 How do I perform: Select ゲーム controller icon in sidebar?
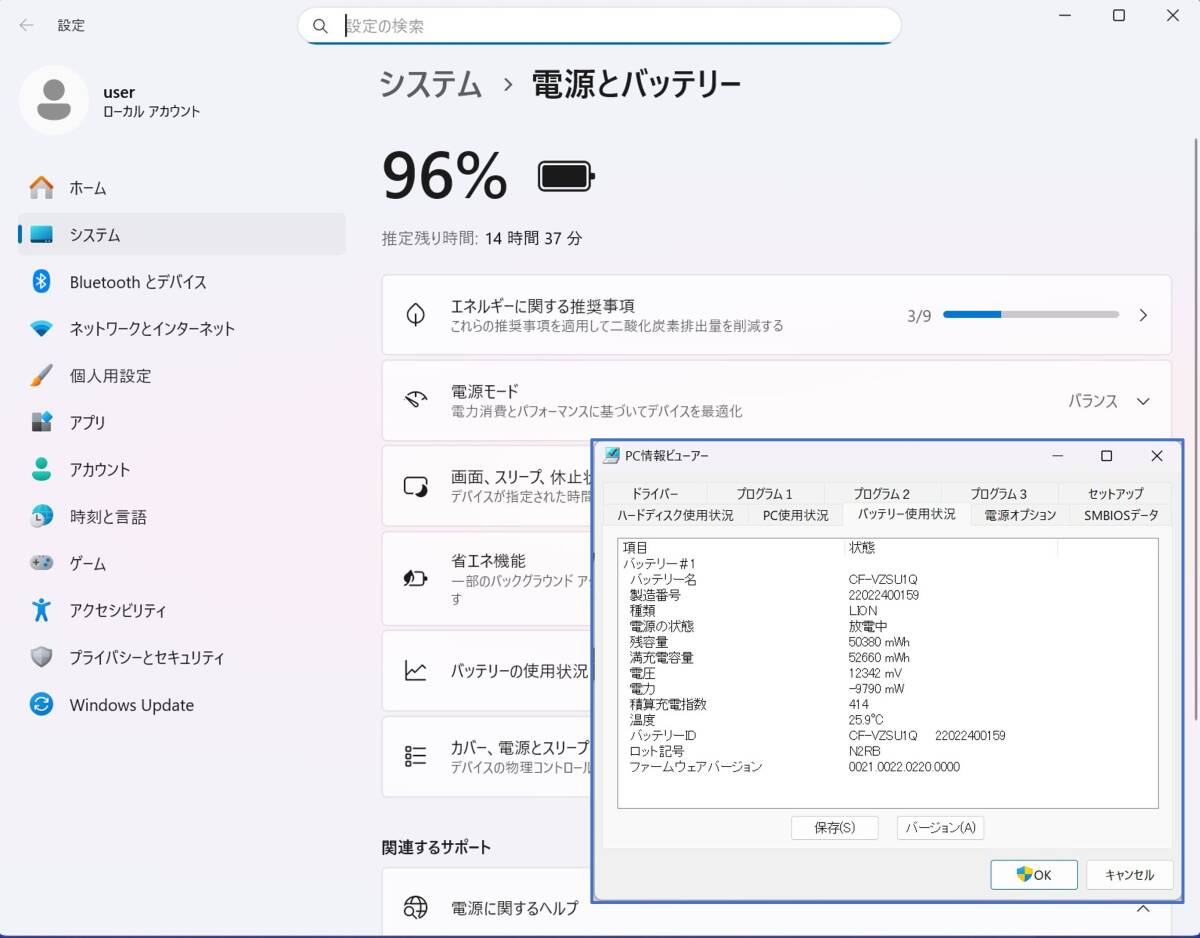(41, 564)
